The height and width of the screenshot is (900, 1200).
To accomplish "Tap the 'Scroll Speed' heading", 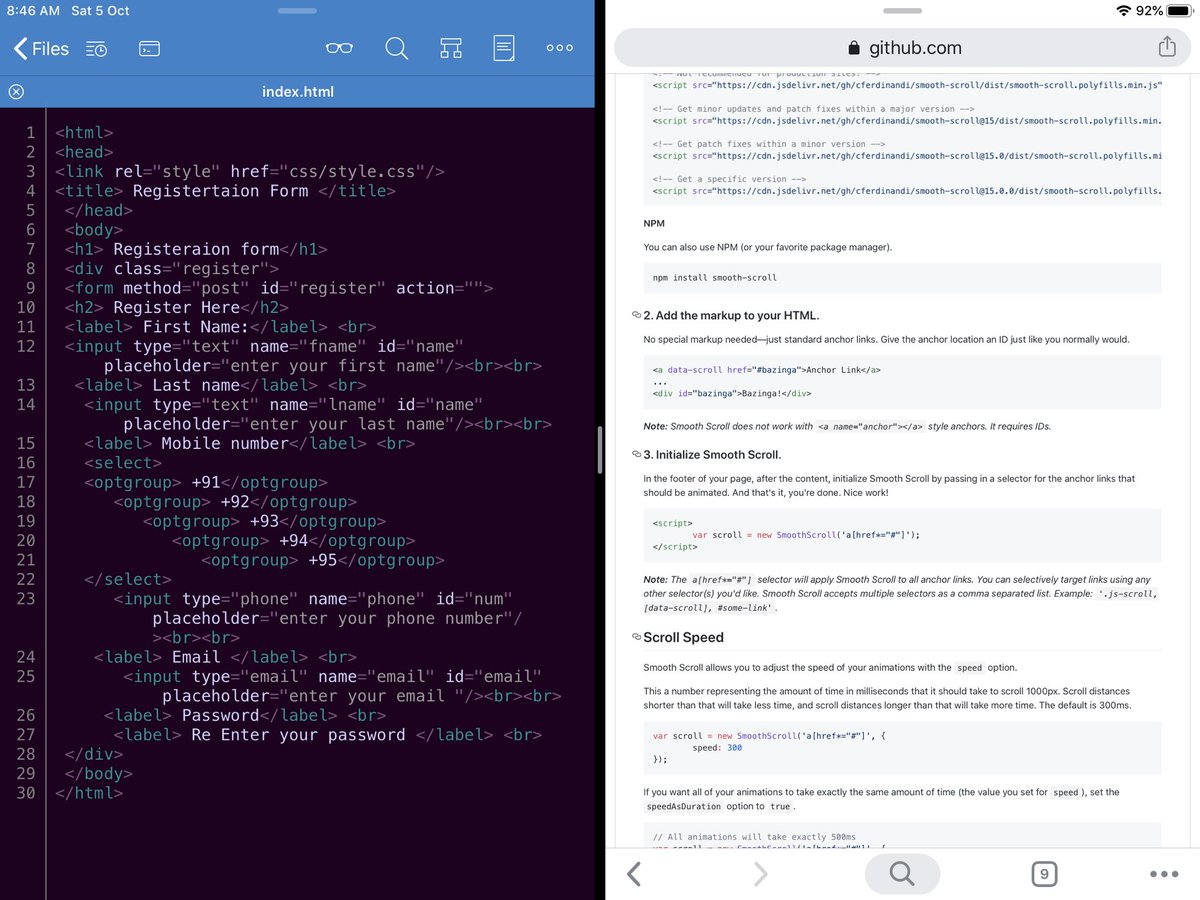I will [683, 637].
